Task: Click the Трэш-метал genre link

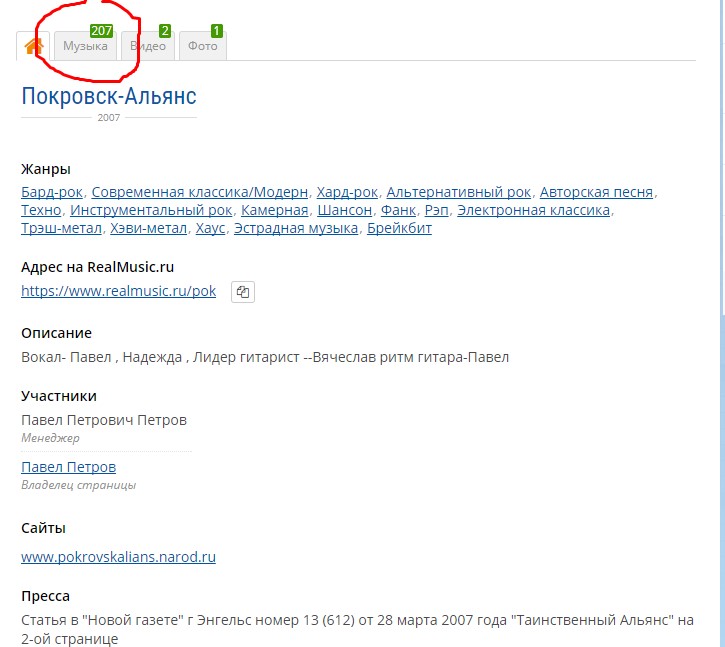Action: pos(62,228)
